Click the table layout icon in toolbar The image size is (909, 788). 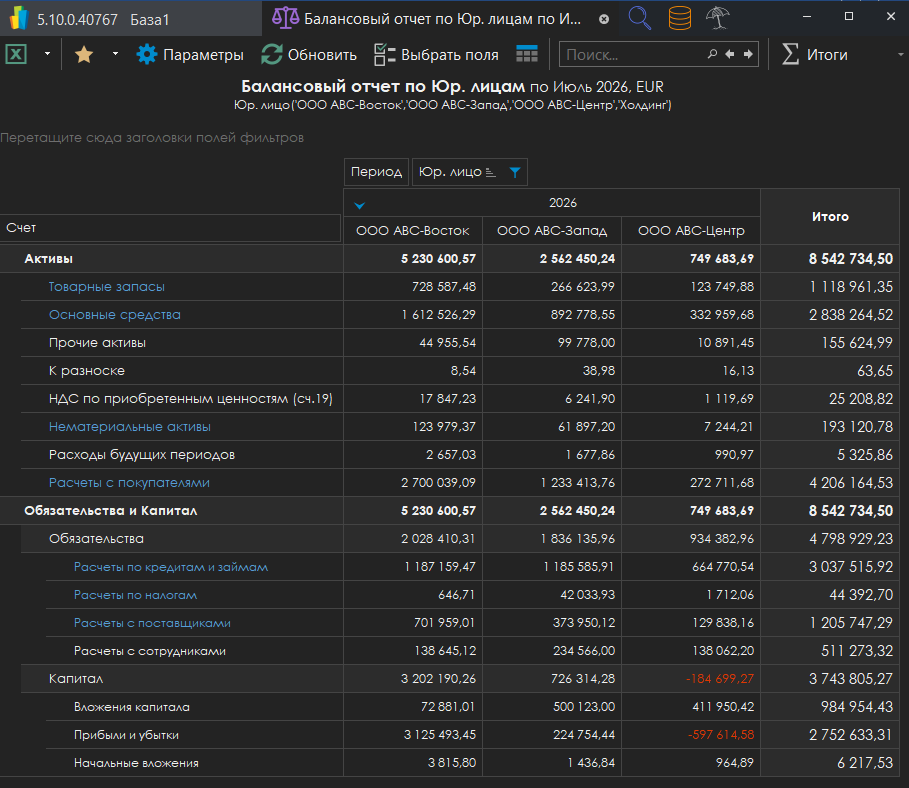(x=527, y=55)
